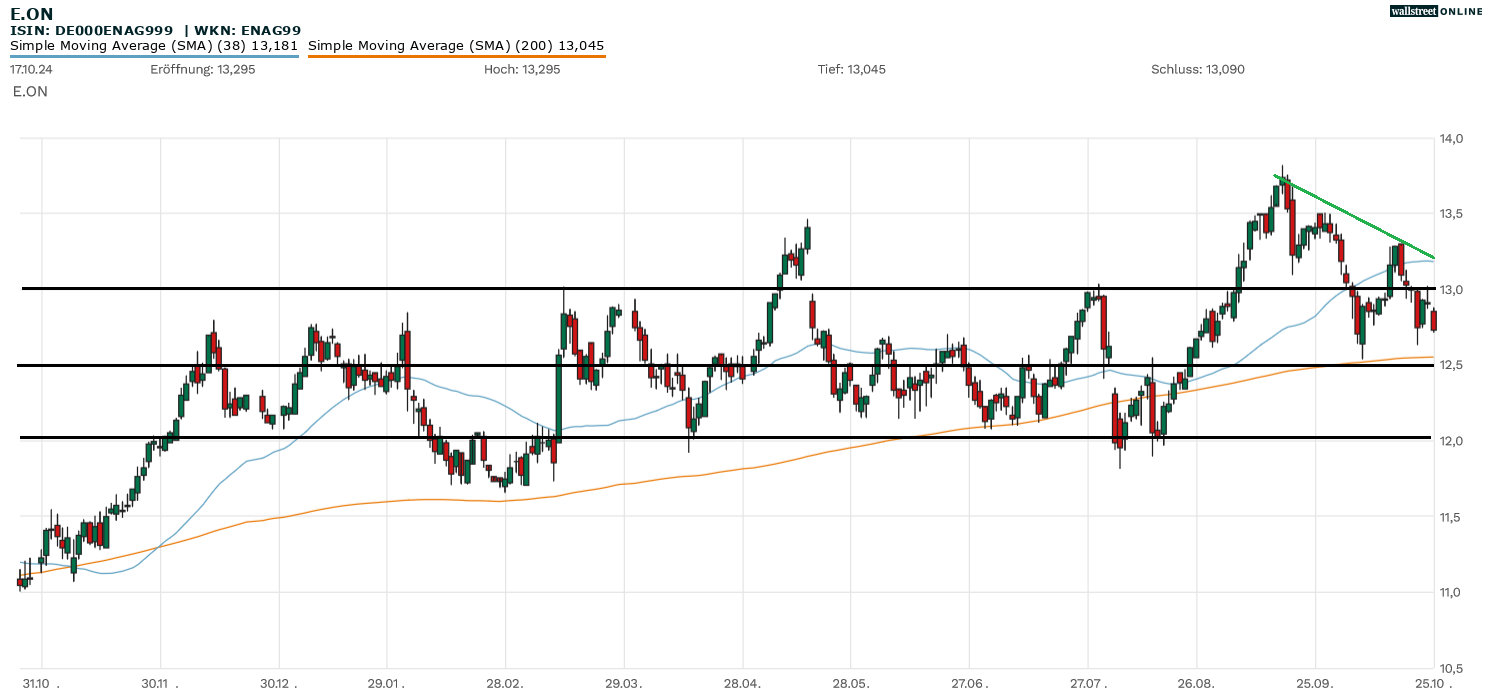Click the blue SMA 38 legend underline
The image size is (1490, 689).
(154, 56)
